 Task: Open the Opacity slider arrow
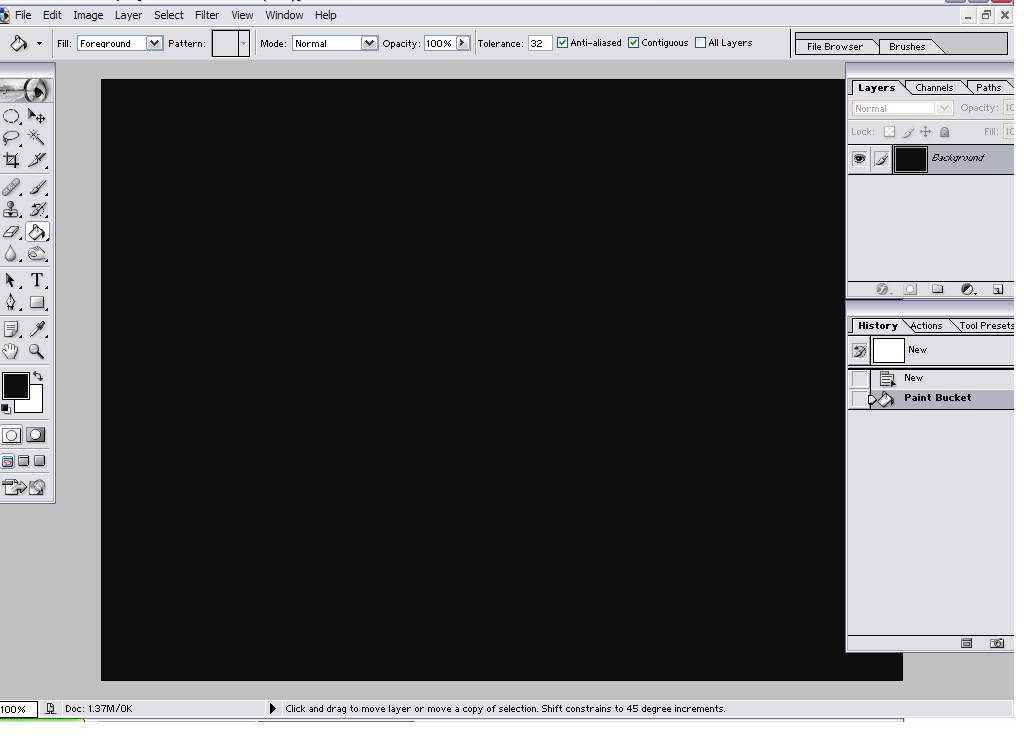click(x=463, y=43)
